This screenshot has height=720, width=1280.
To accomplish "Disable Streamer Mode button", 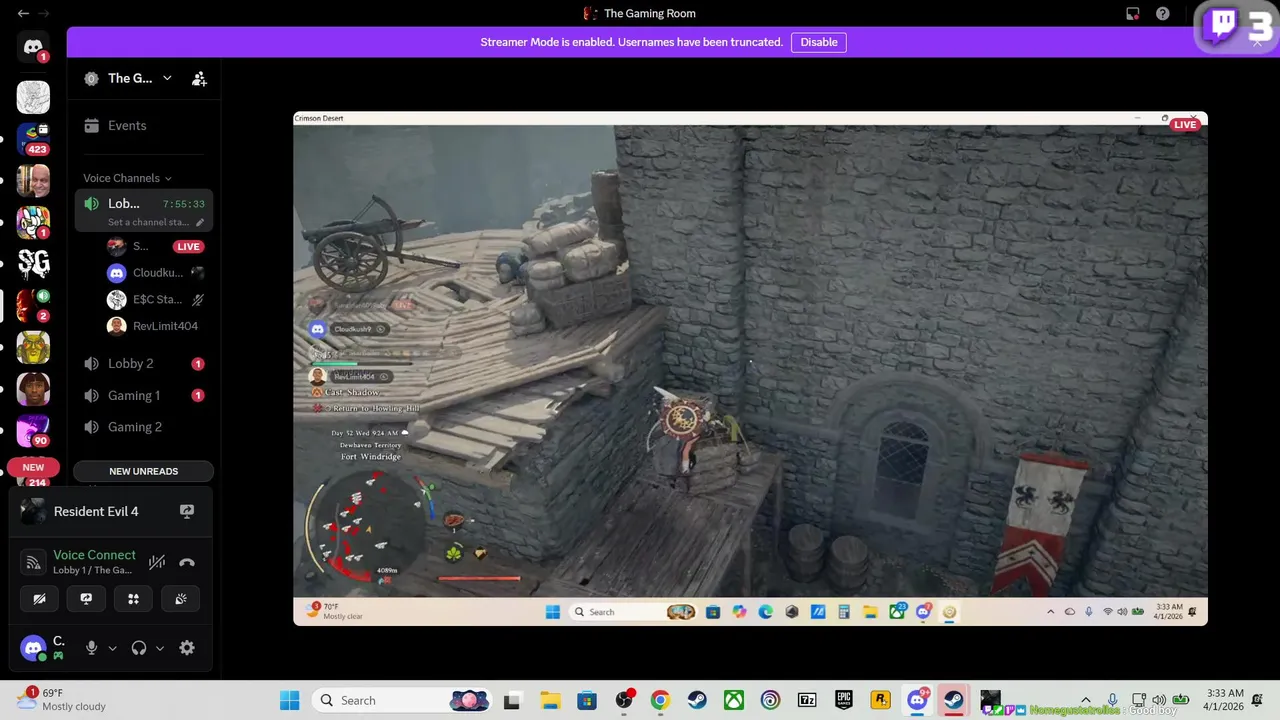I will 819,42.
